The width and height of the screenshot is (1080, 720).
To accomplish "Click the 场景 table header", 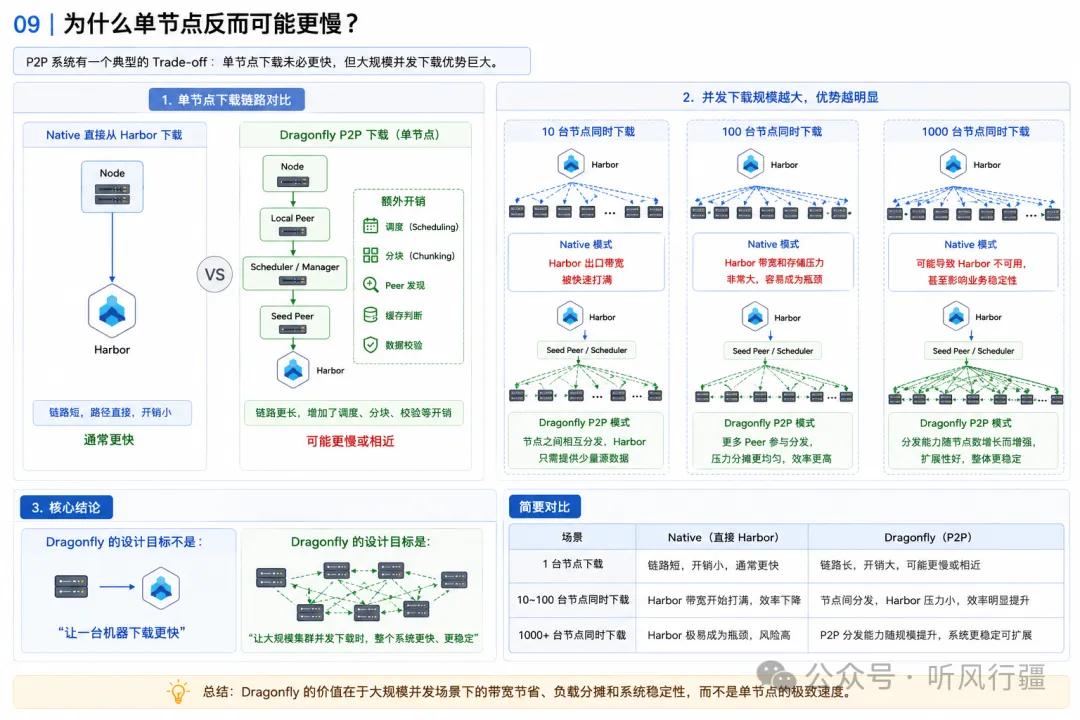I will pyautogui.click(x=572, y=537).
